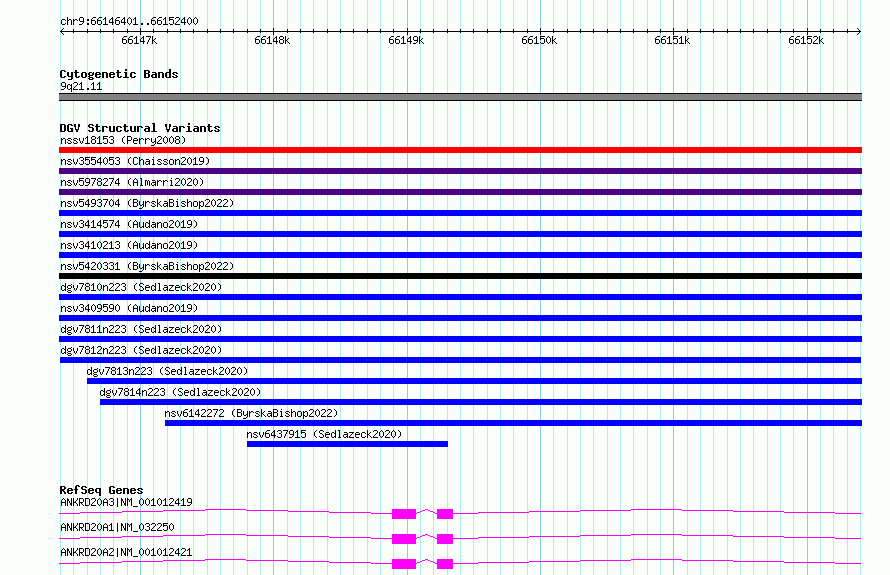The width and height of the screenshot is (890, 575).
Task: Click the second smaller exon of ANKRD20A2
Action: tap(445, 564)
